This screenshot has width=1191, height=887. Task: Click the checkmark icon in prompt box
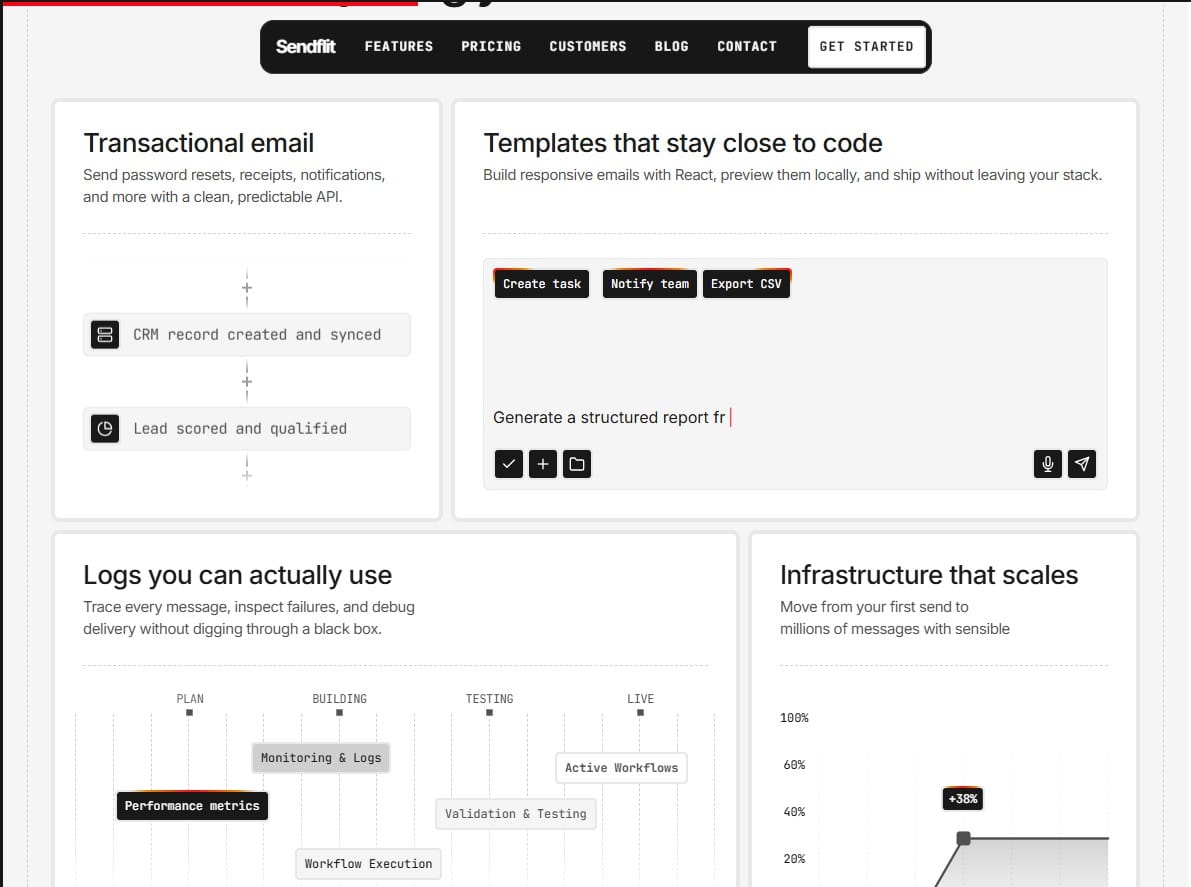509,464
